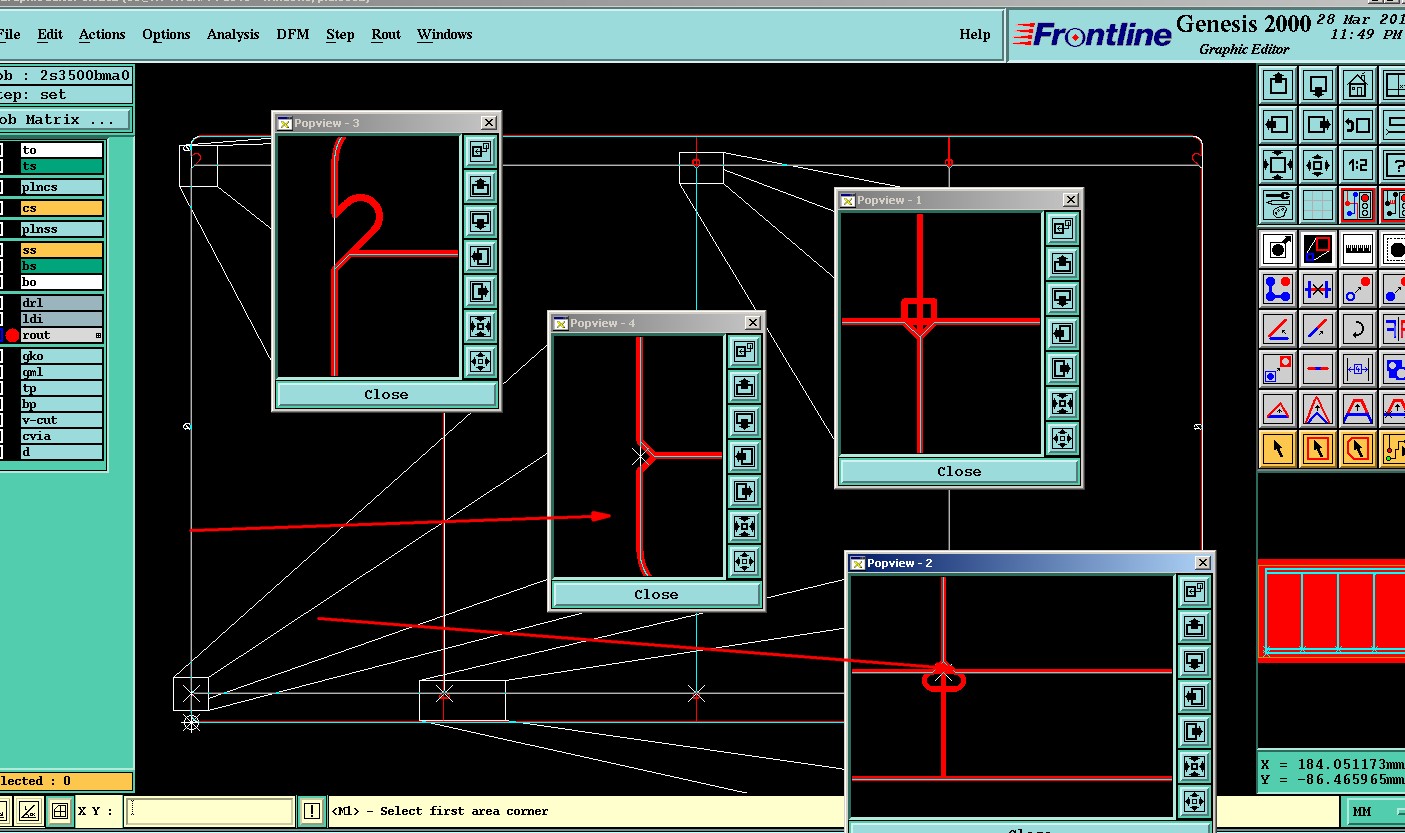Image resolution: width=1405 pixels, height=833 pixels.
Task: Select the connected blue-red dots tool
Action: (1278, 289)
